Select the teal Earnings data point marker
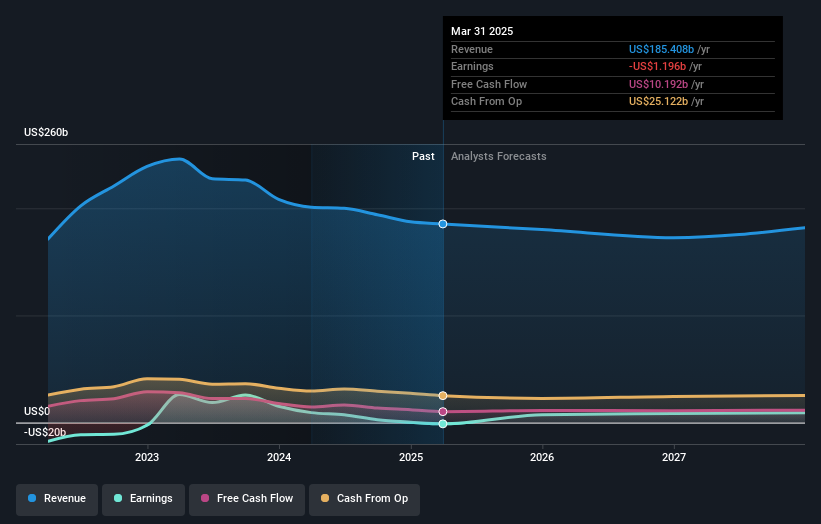Screen dimensions: 821x524 [443, 424]
